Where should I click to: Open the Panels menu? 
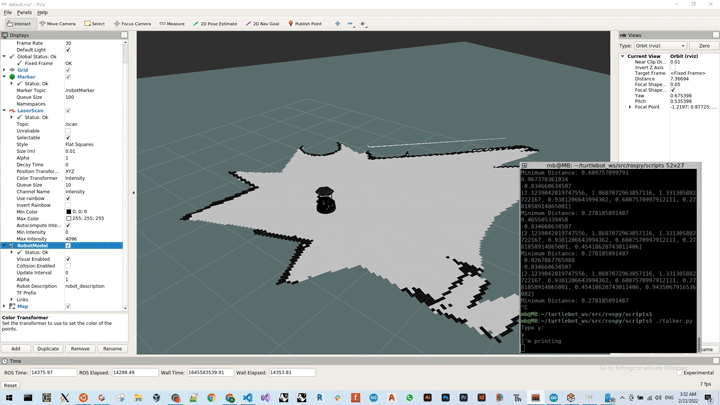click(x=24, y=13)
